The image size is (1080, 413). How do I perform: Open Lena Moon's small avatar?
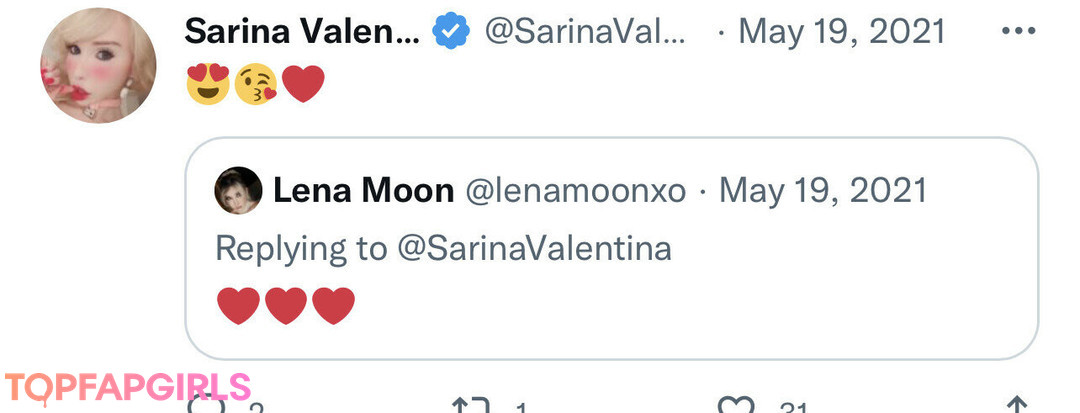point(238,190)
